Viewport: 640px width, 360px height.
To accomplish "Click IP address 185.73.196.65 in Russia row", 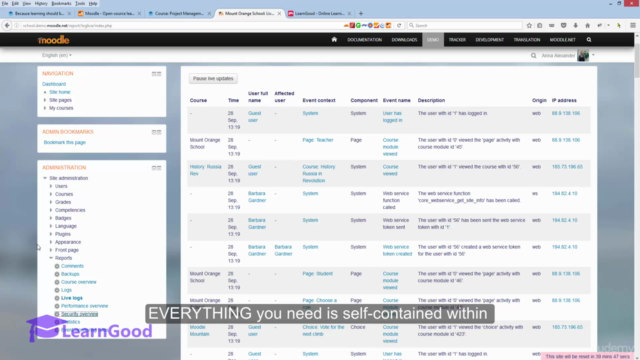I will point(567,167).
